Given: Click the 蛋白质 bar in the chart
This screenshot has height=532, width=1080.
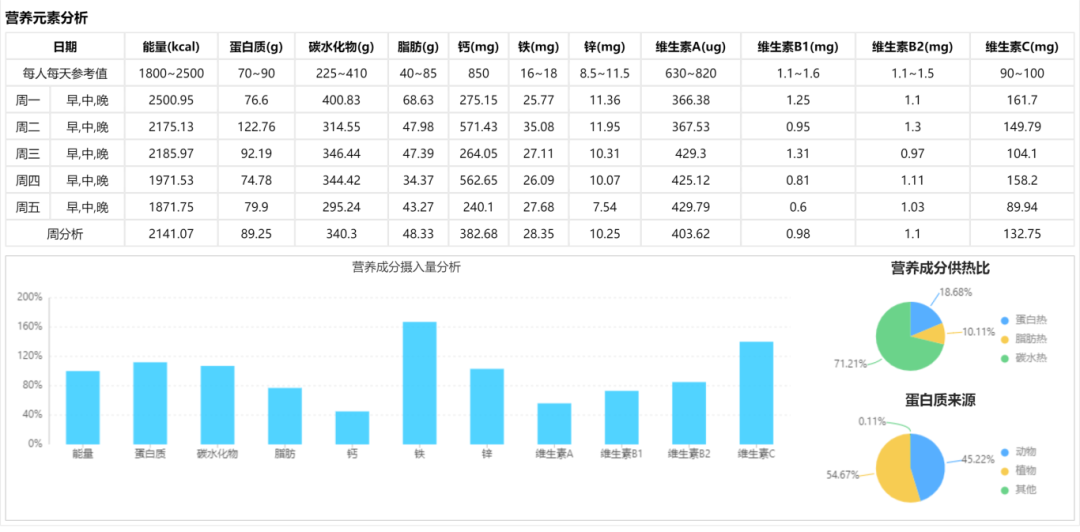Looking at the screenshot, I should [150, 403].
